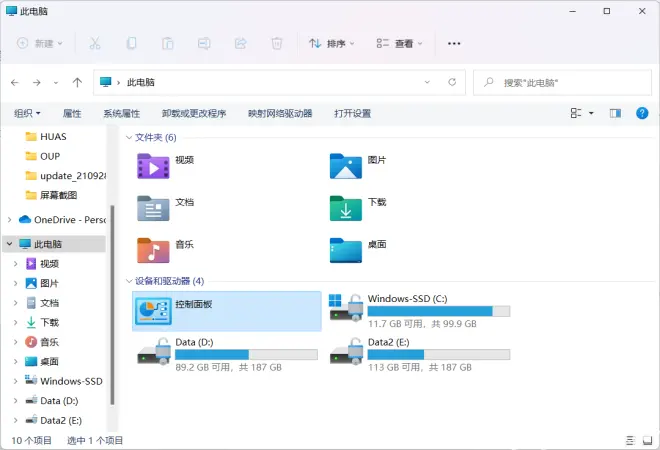Select Windows-SSD (C:) drive in main pane
Image resolution: width=660 pixels, height=450 pixels.
(420, 311)
